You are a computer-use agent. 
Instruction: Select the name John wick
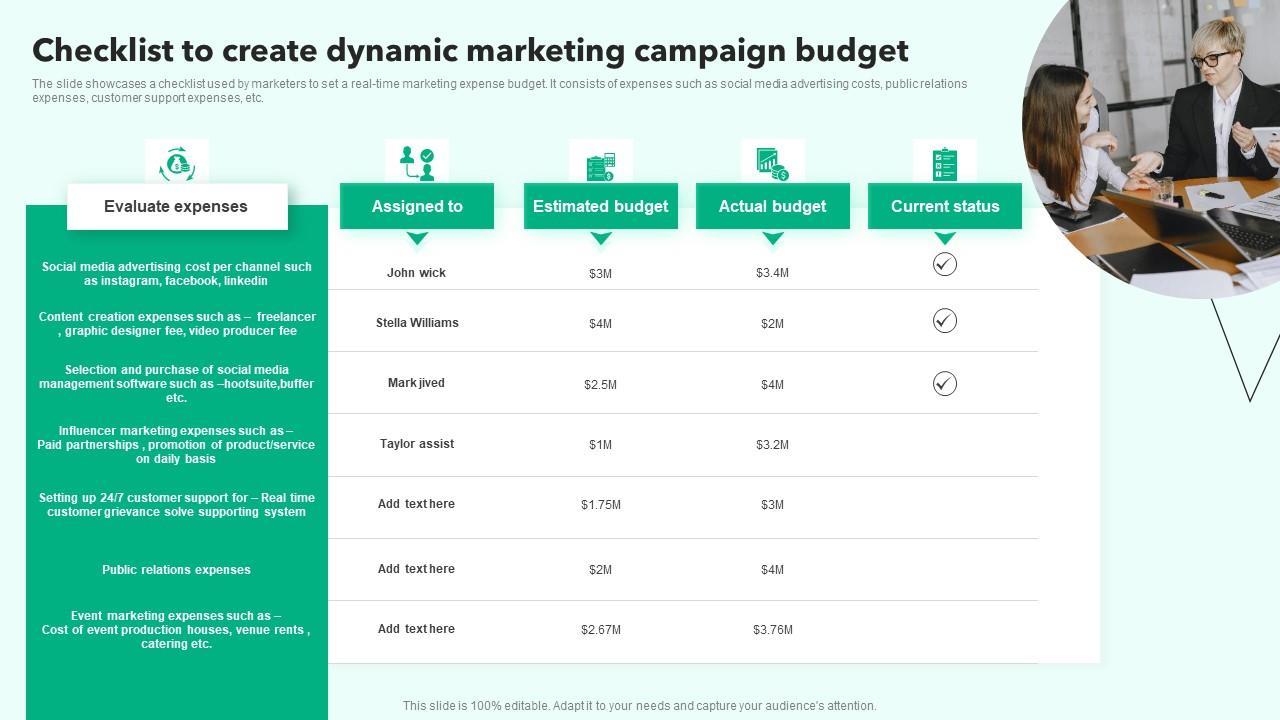pyautogui.click(x=416, y=273)
